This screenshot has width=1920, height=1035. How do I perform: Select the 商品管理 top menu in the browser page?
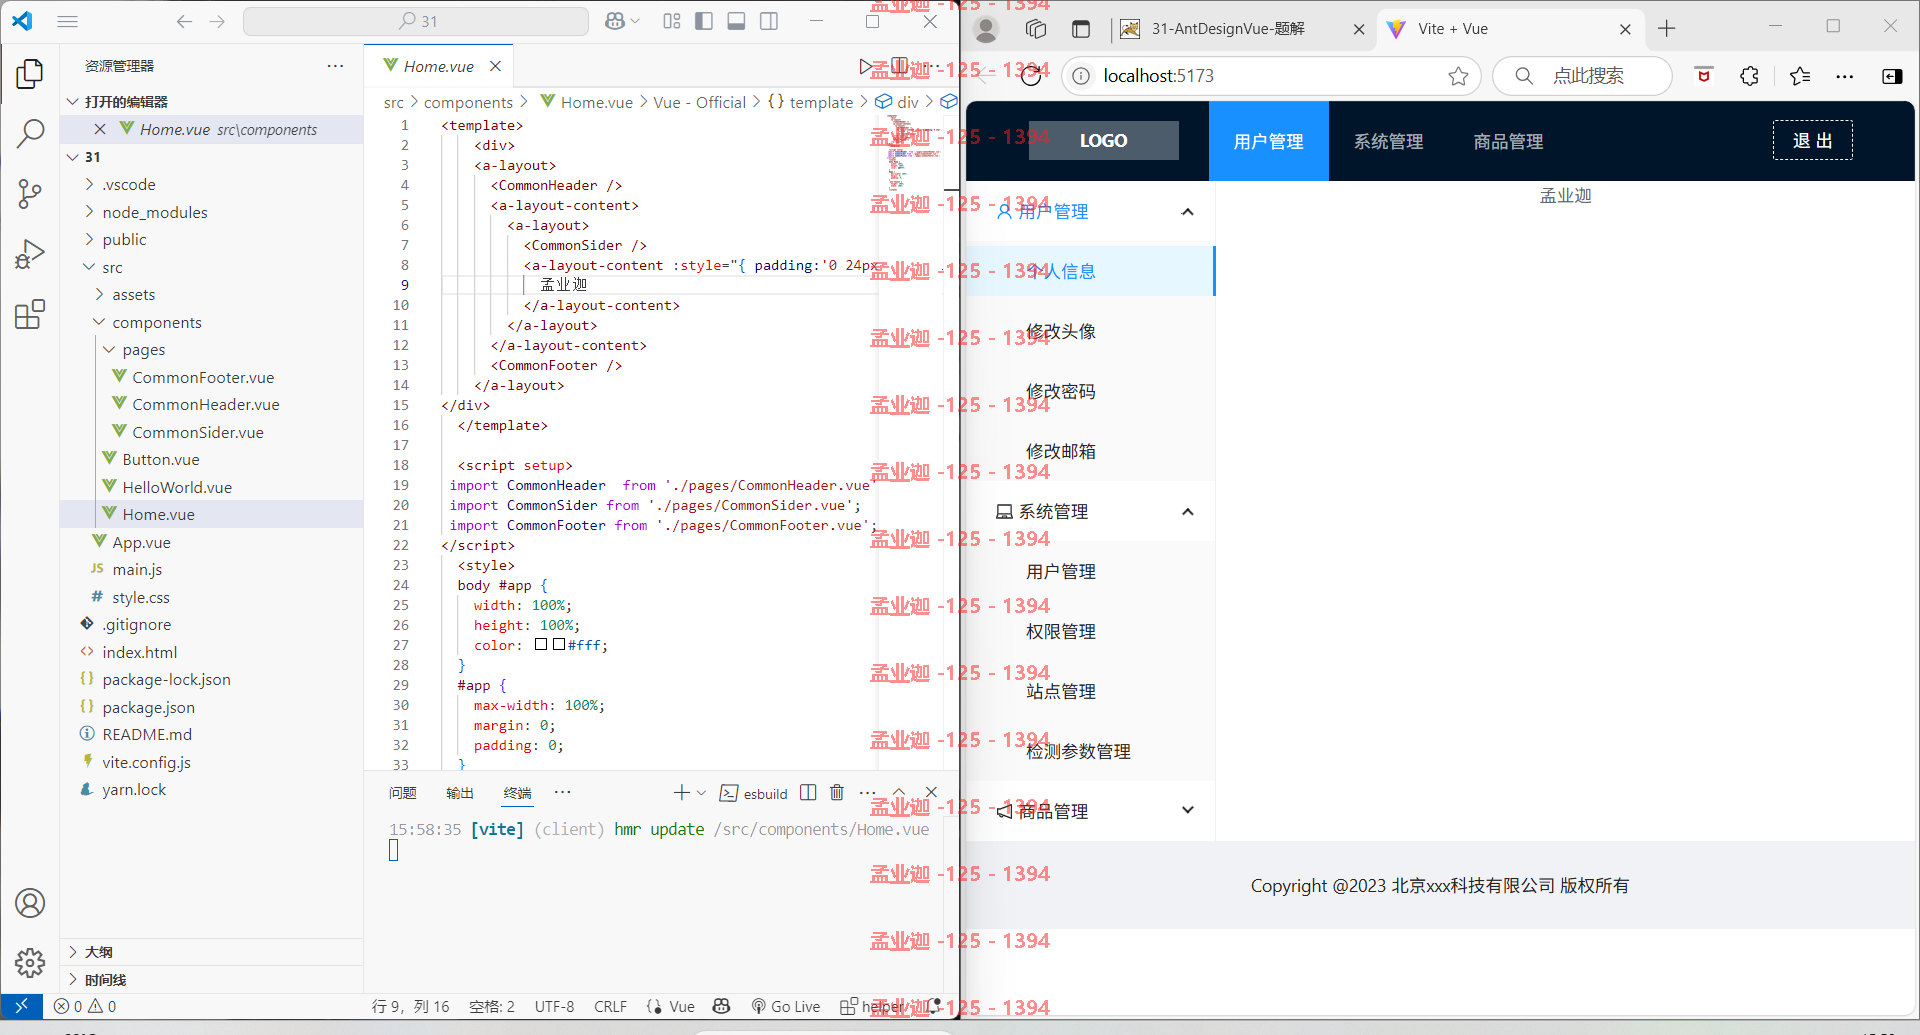(x=1508, y=141)
